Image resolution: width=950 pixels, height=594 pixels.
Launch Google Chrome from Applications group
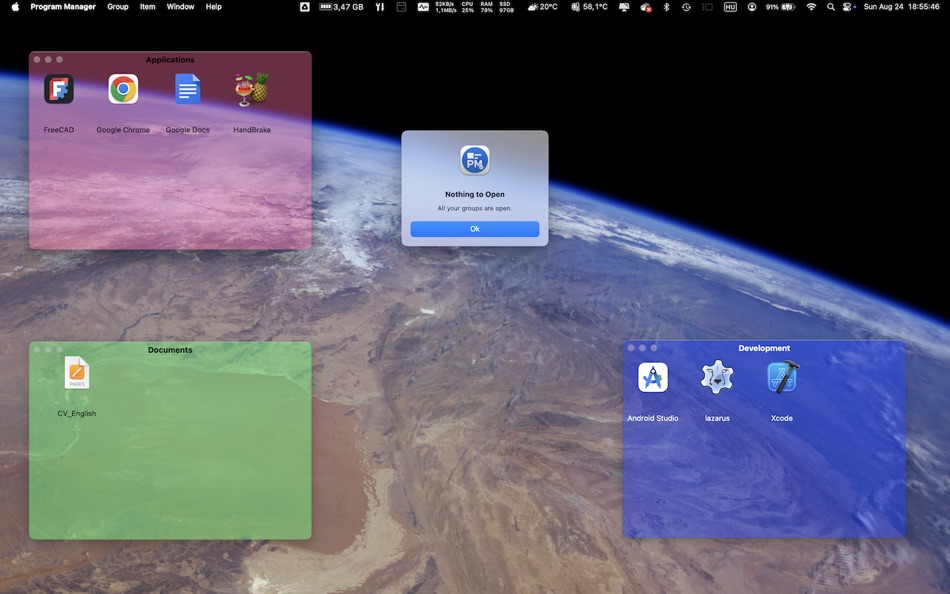click(x=123, y=89)
